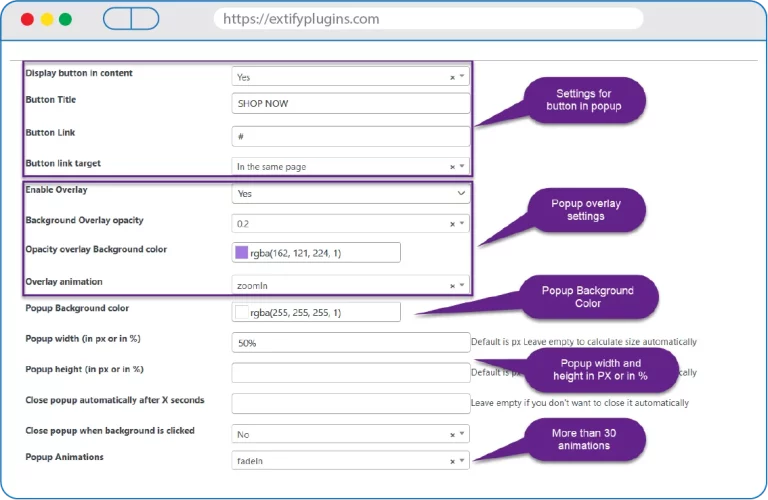Click the pill-shaped toggle in browser bar
Viewport: 768px width, 500px height.
131,19
